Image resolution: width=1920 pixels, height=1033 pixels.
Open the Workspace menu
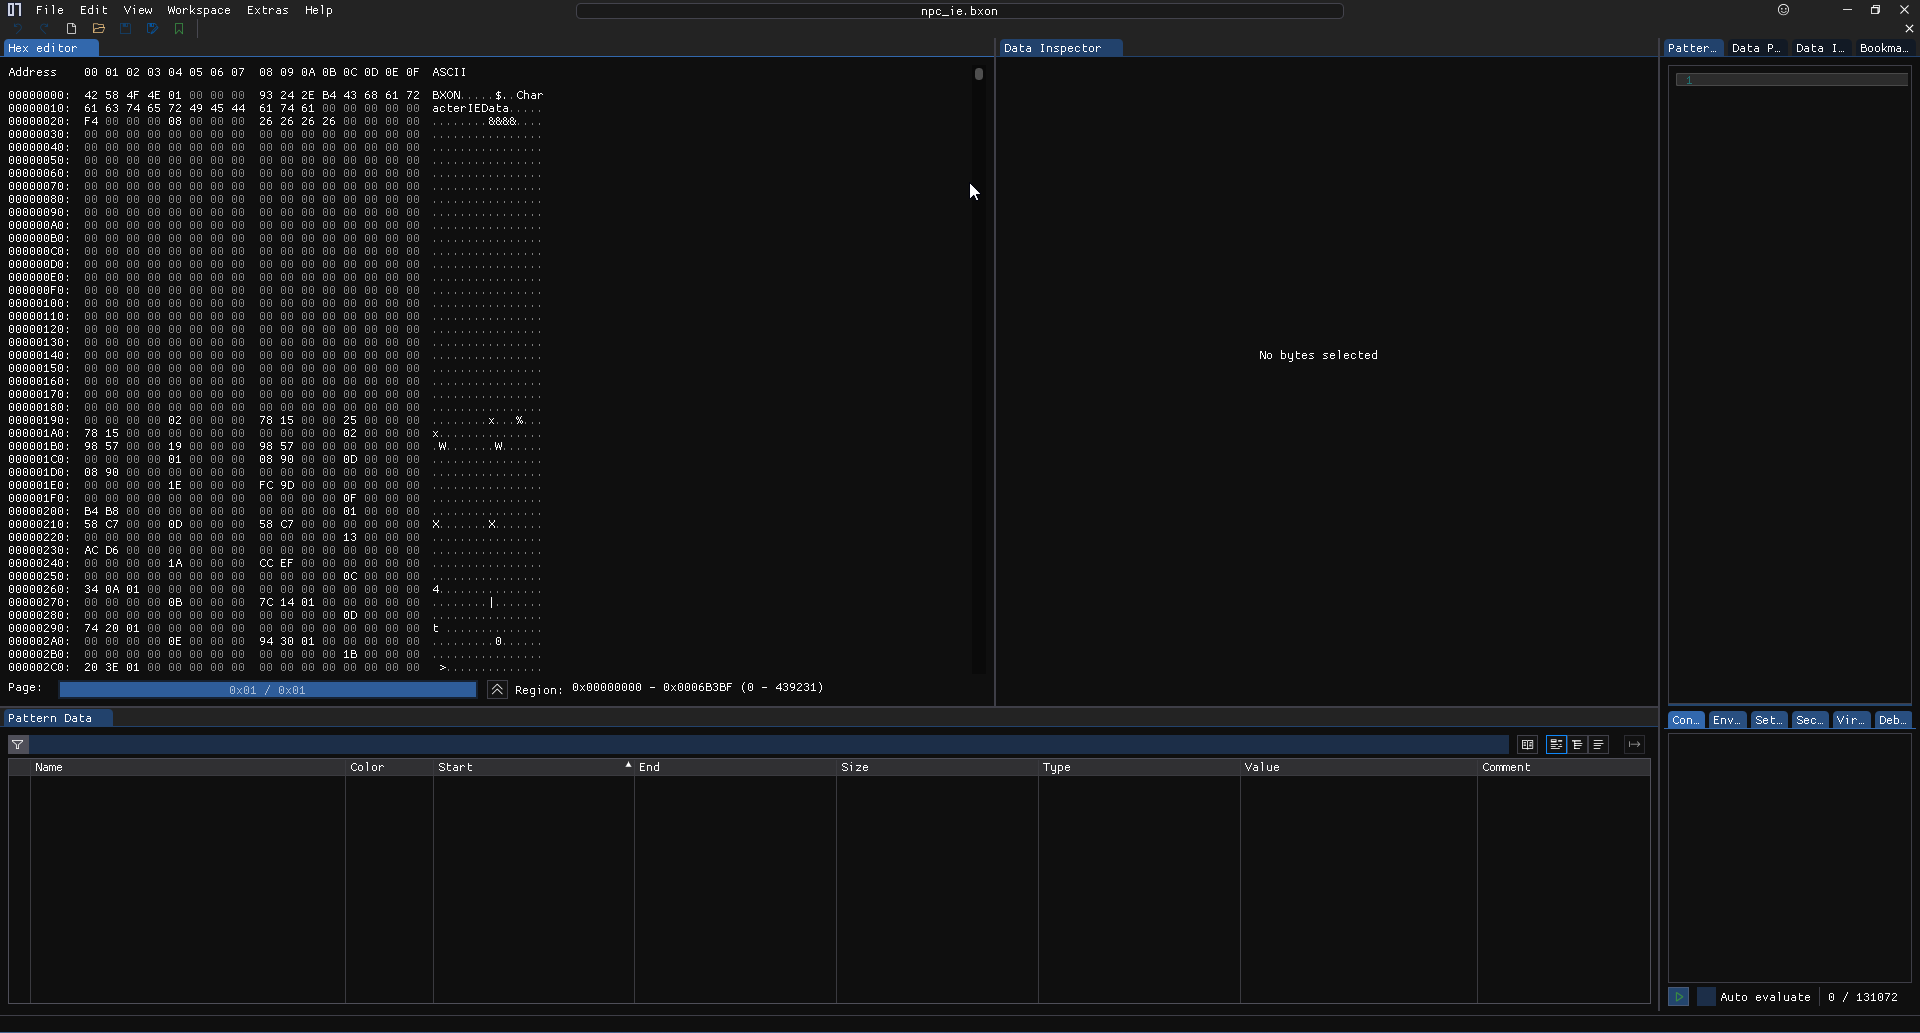[x=199, y=10]
